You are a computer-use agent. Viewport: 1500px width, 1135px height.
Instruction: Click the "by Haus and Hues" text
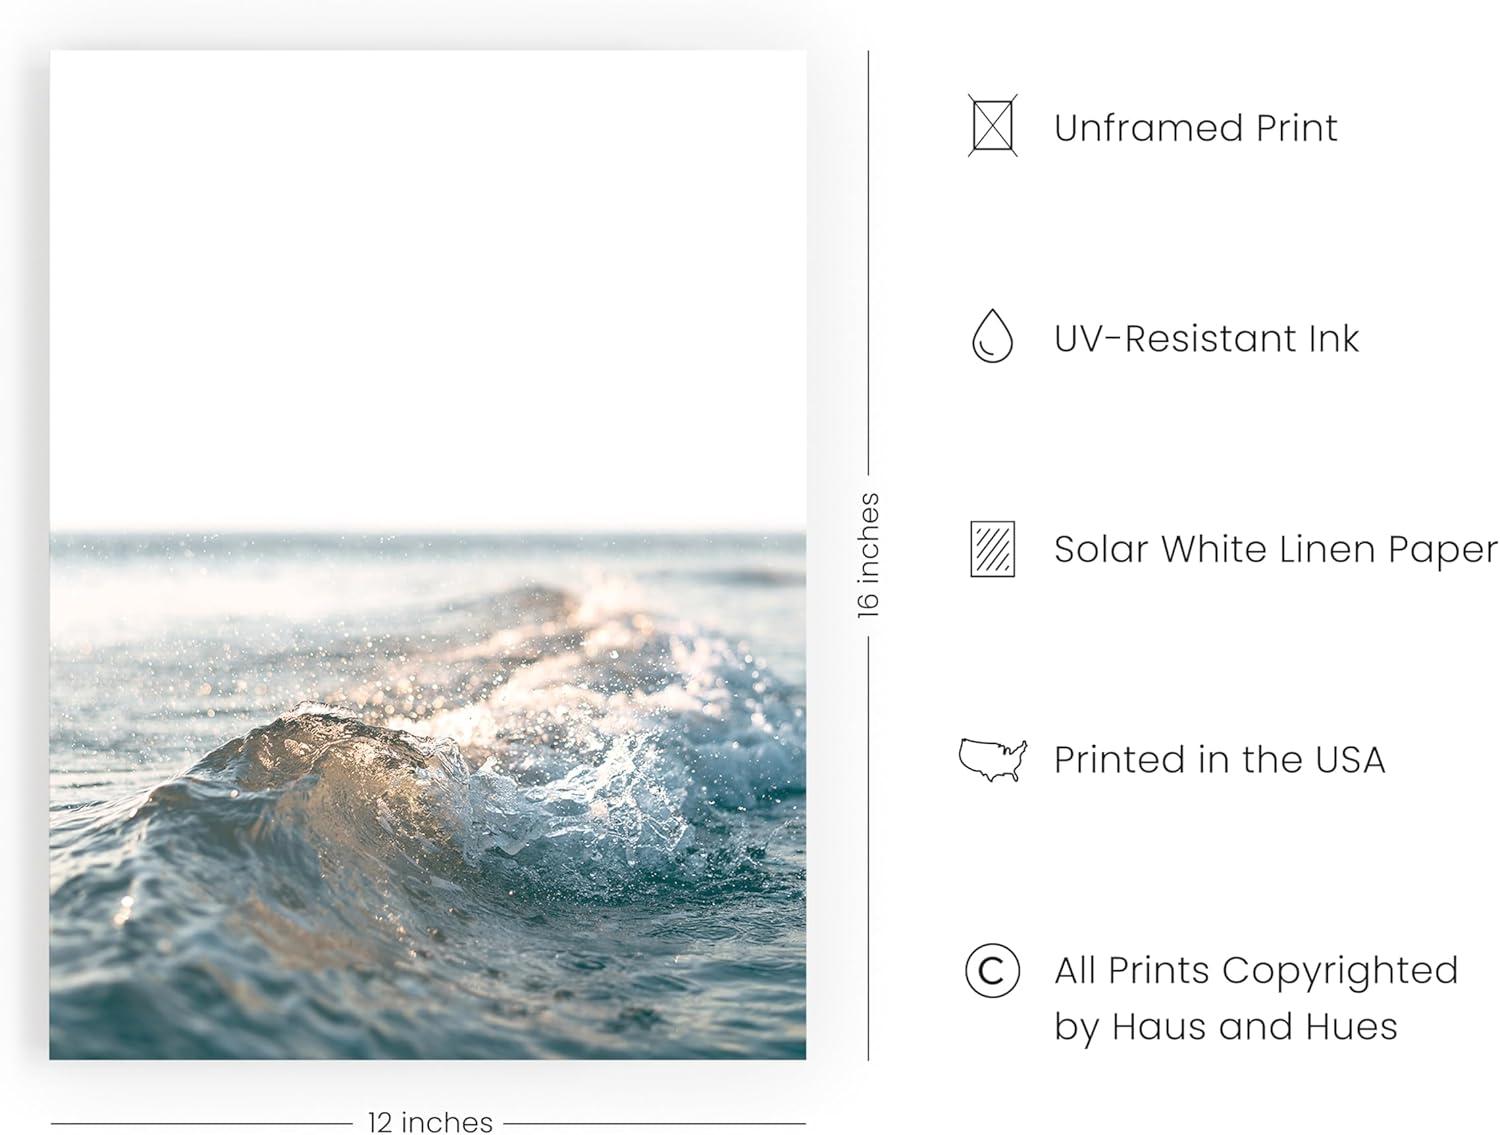tap(1225, 1027)
